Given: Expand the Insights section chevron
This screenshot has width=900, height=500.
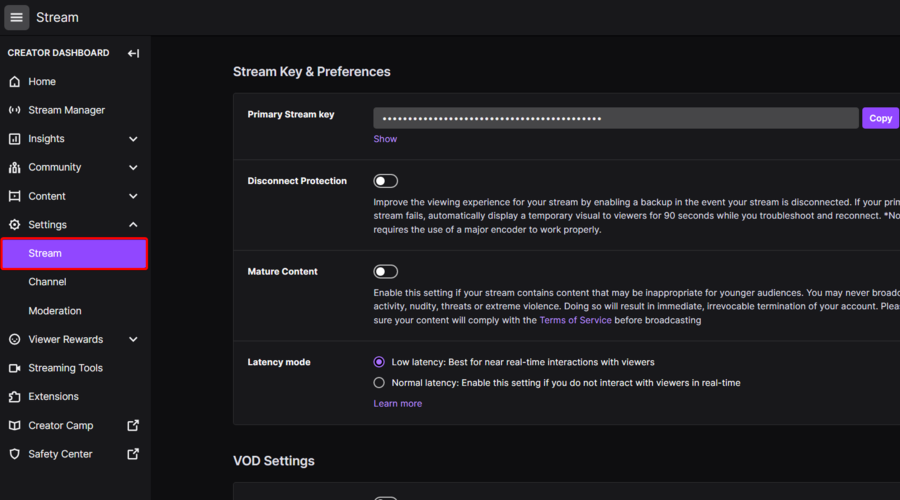Looking at the screenshot, I should 133,139.
